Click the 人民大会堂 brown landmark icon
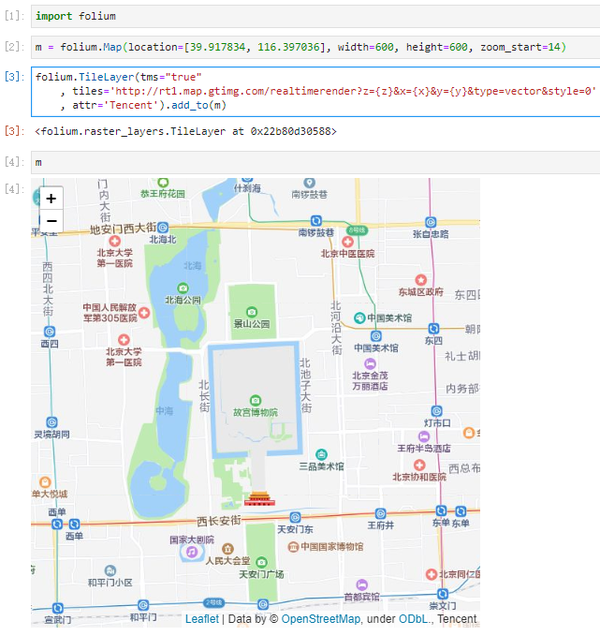Image resolution: width=600 pixels, height=636 pixels. click(x=228, y=549)
